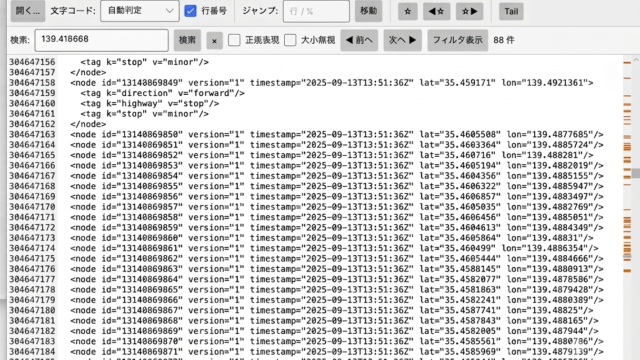Click the Tail button

coord(511,11)
